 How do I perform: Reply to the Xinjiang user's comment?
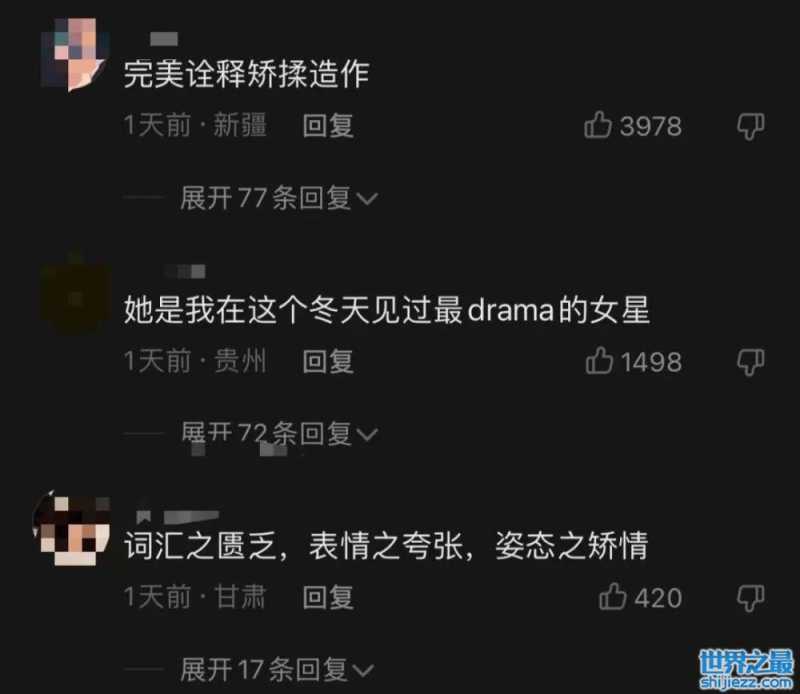(328, 126)
